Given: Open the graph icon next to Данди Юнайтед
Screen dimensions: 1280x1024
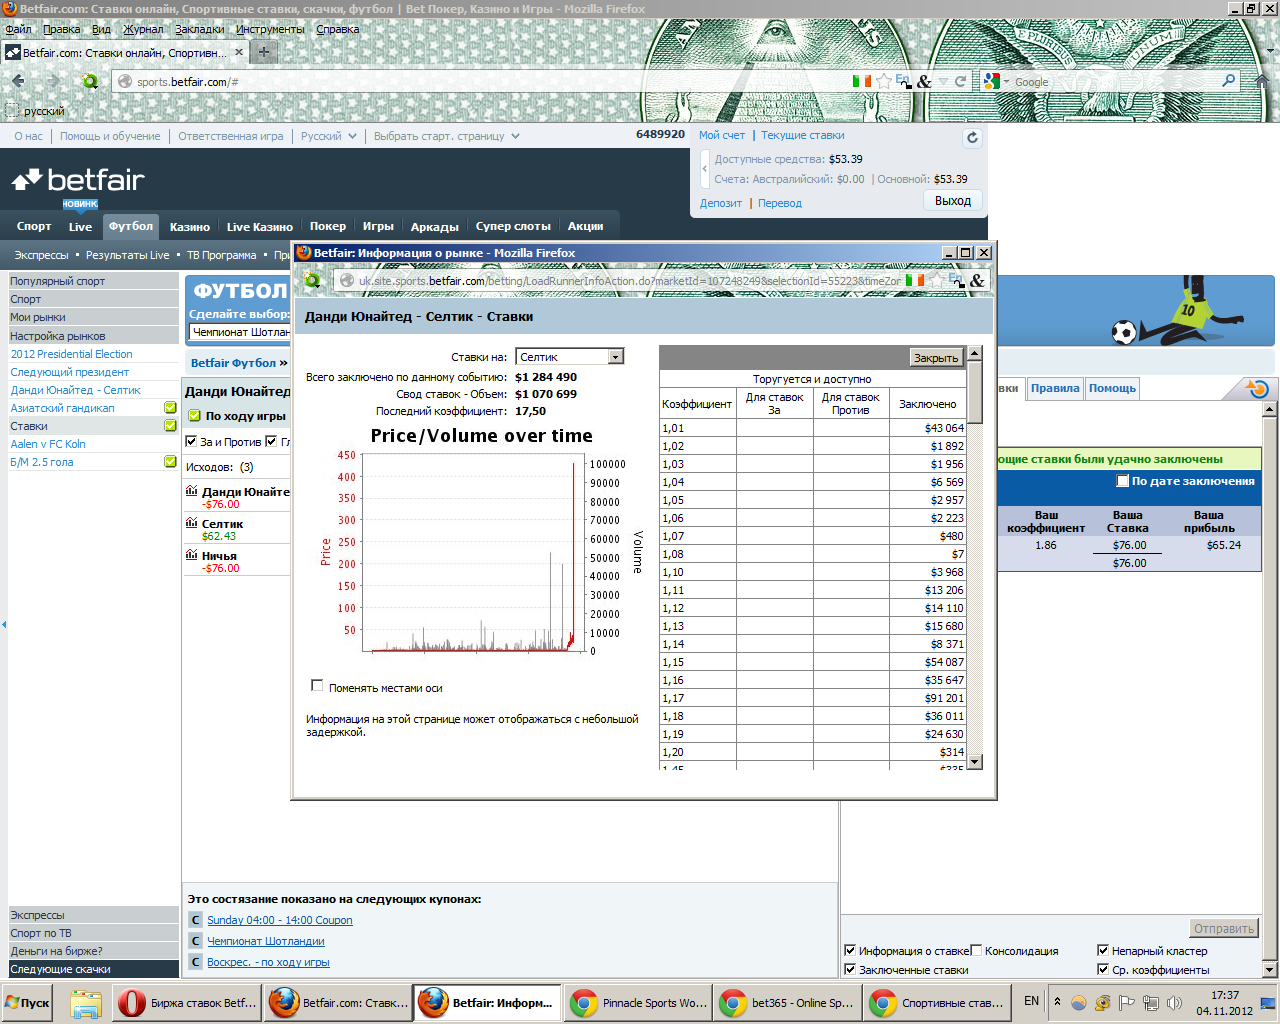Looking at the screenshot, I should (192, 491).
